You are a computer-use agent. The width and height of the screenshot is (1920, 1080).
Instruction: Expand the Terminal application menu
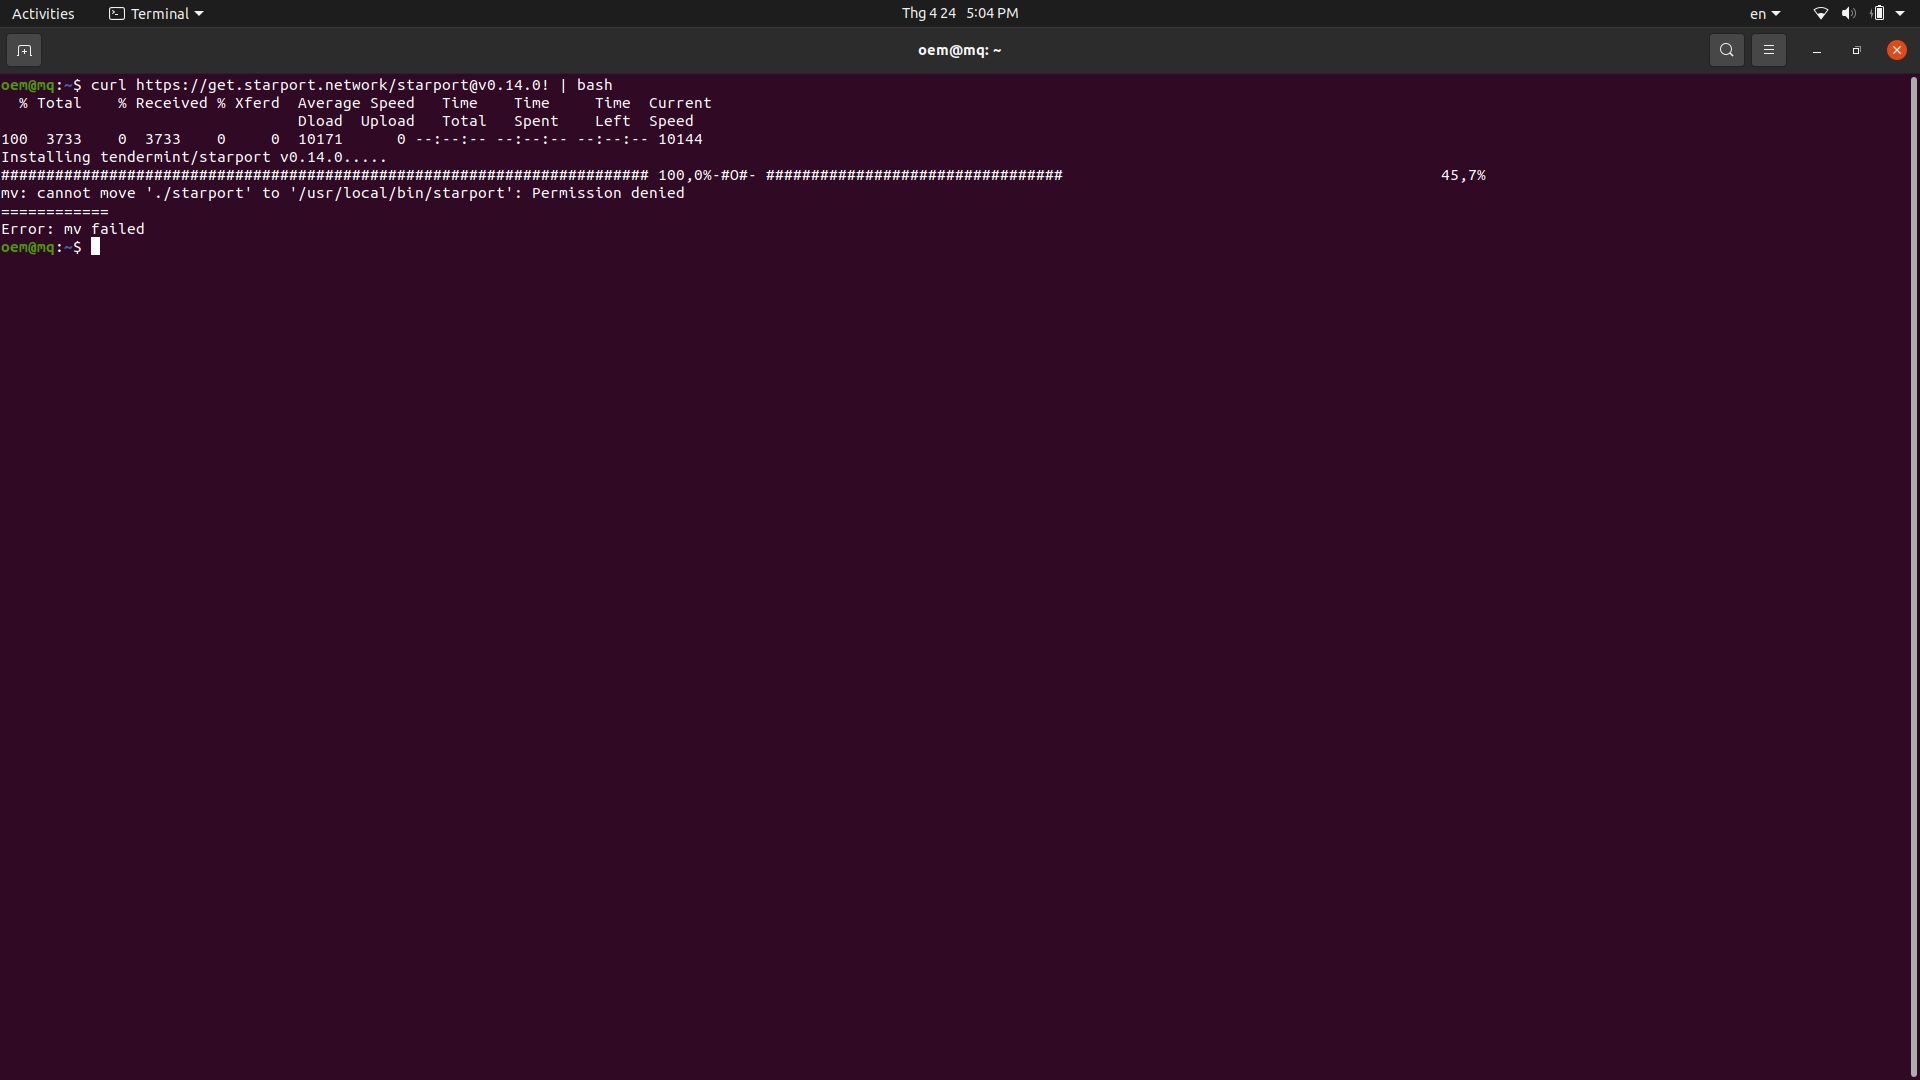(157, 14)
